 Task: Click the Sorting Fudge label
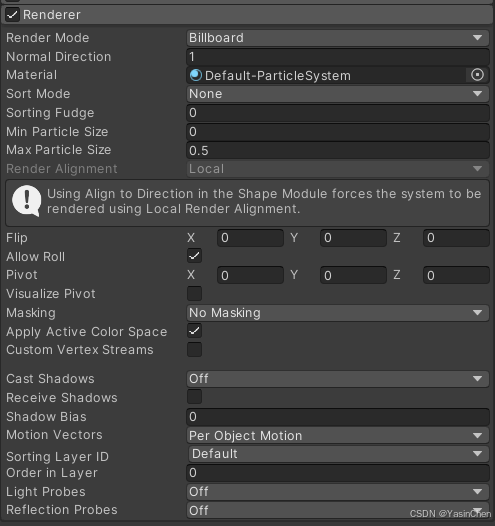[x=50, y=113]
